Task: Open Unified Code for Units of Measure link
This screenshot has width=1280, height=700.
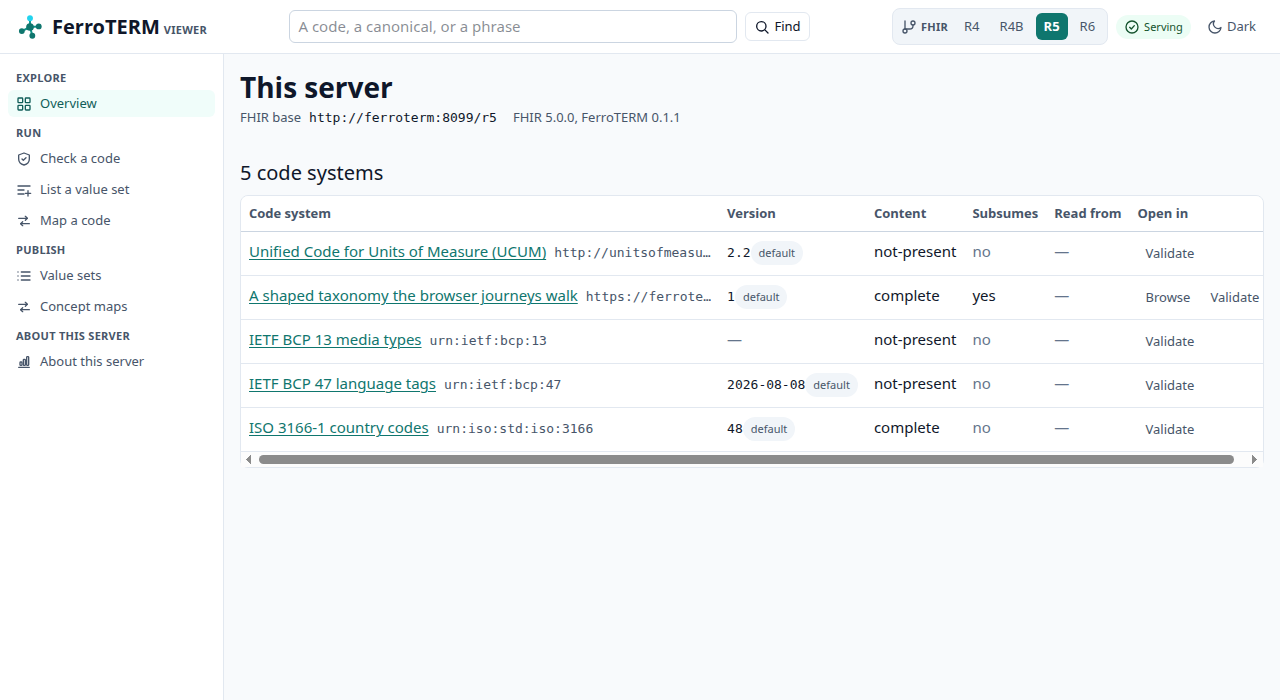Action: (398, 252)
